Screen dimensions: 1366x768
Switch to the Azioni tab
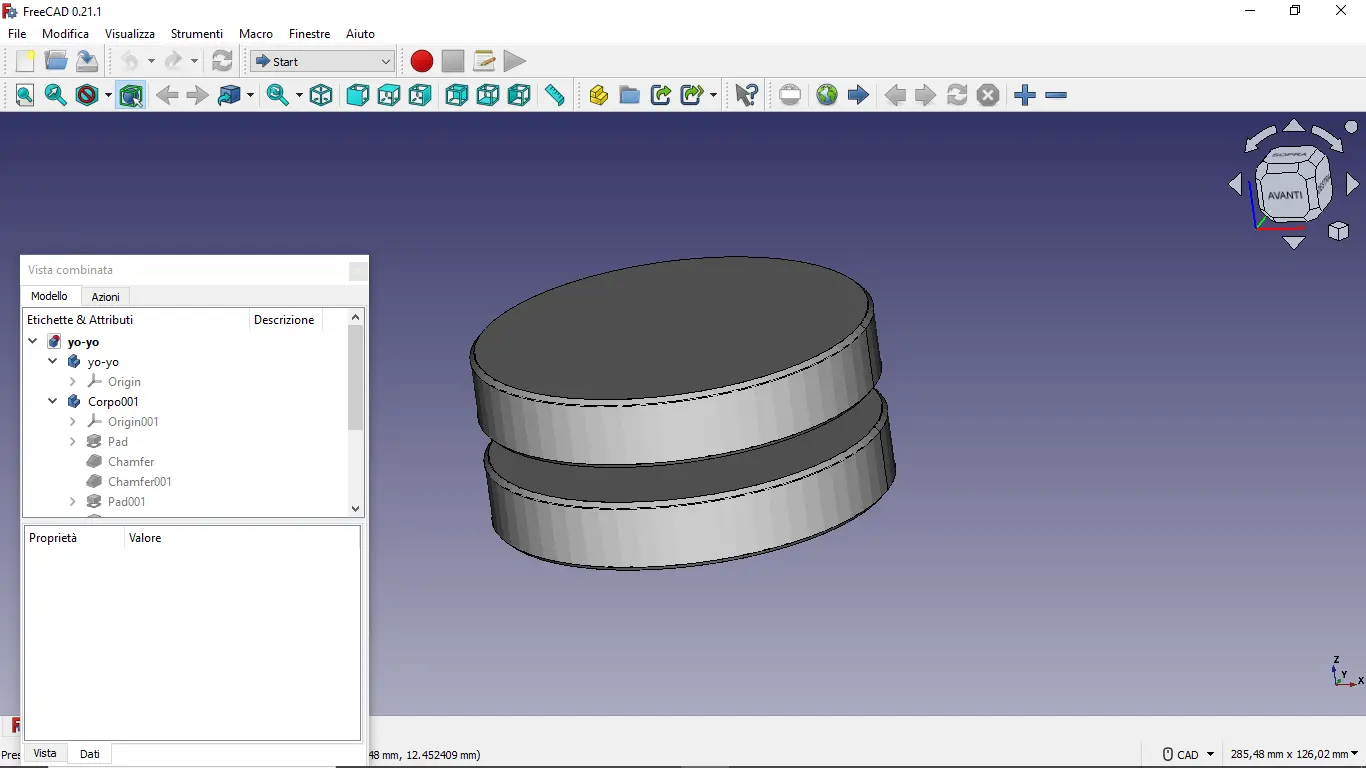[105, 297]
